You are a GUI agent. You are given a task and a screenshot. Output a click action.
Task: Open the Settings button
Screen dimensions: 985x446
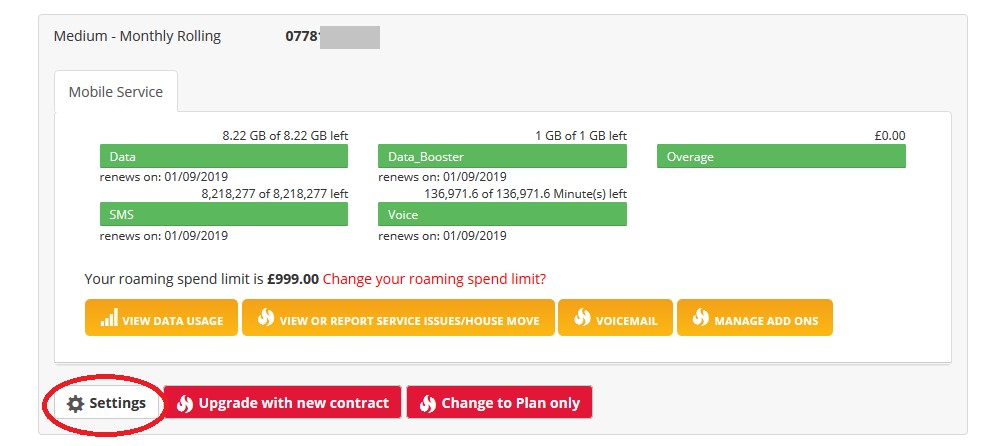104,404
